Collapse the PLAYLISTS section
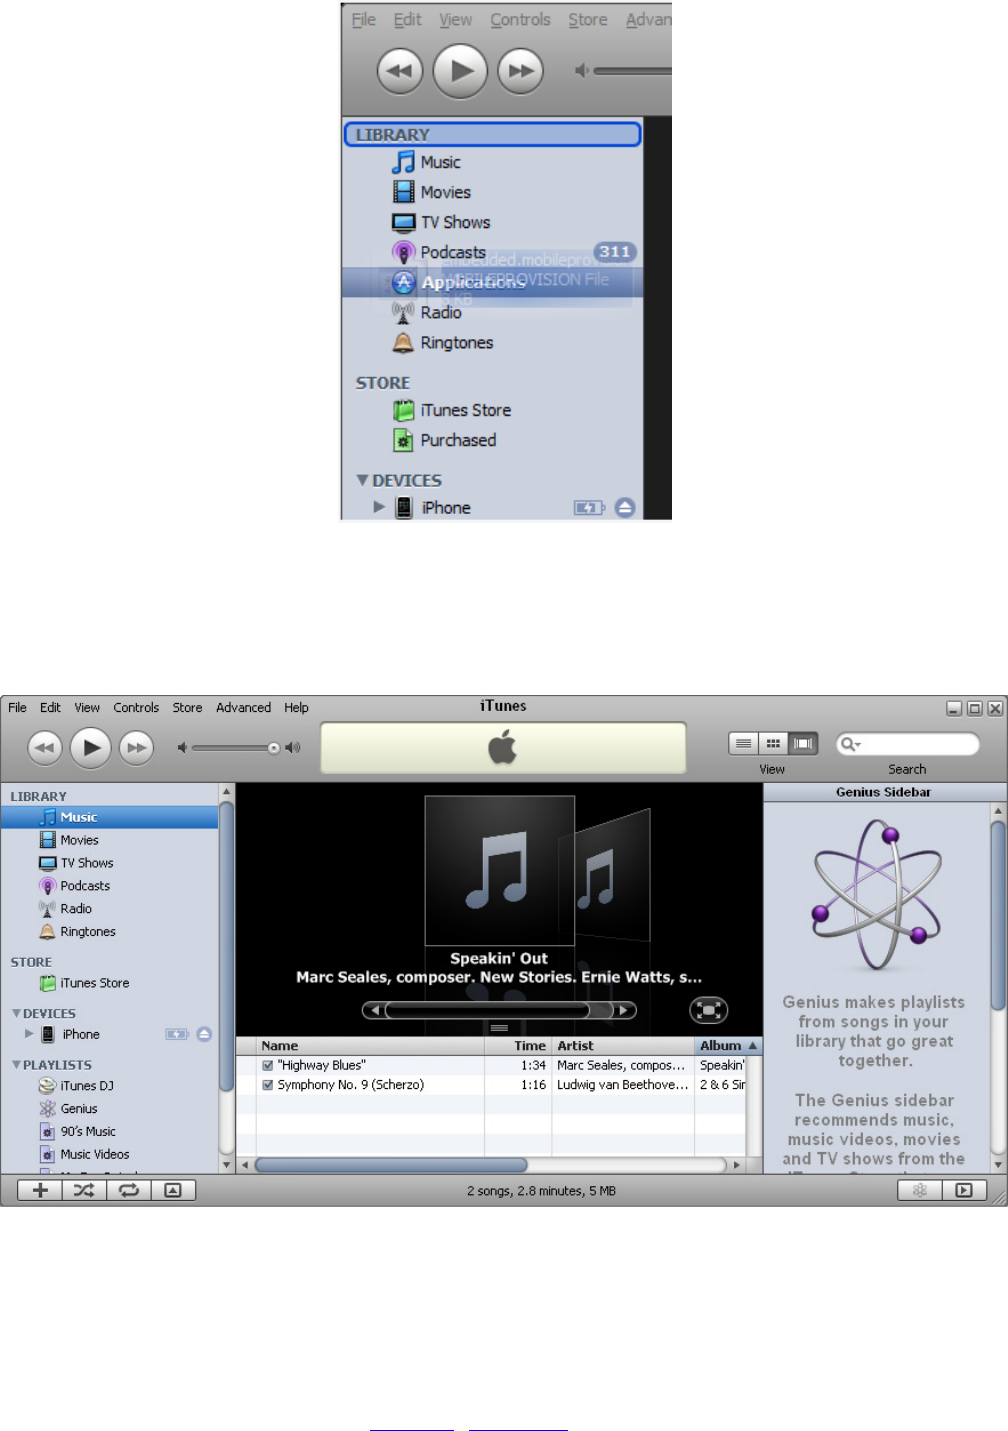The image size is (1008, 1431). click(16, 1065)
